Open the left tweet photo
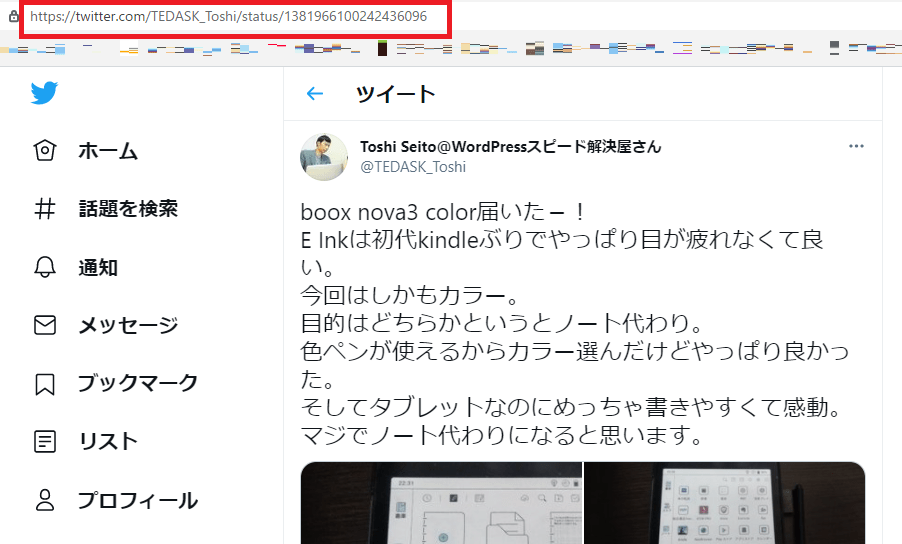 point(441,503)
